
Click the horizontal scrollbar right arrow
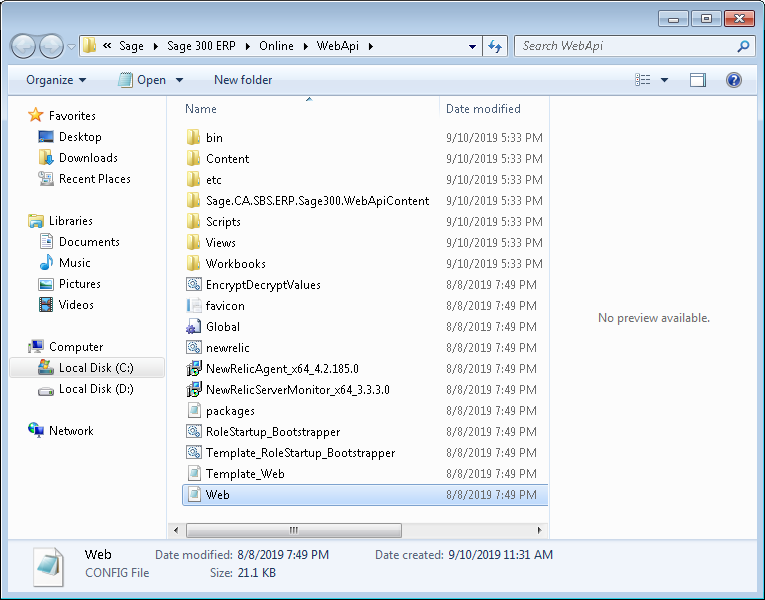coord(539,530)
